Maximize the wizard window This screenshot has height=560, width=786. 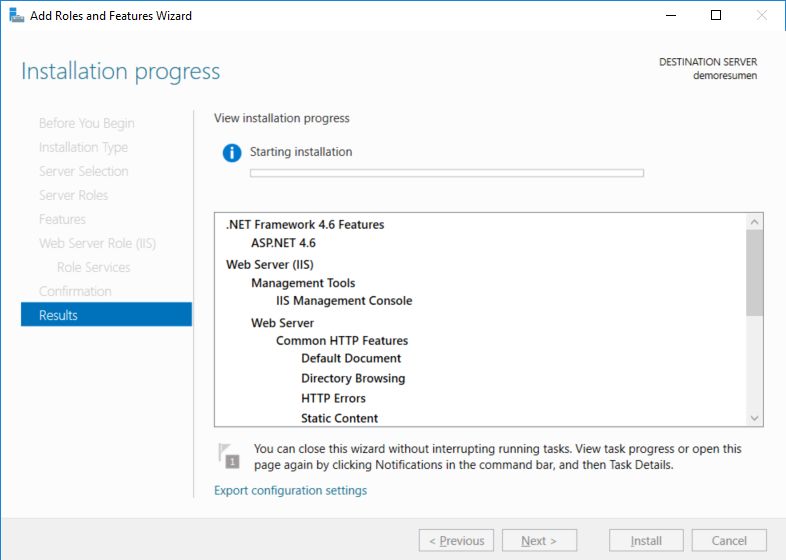tap(716, 16)
